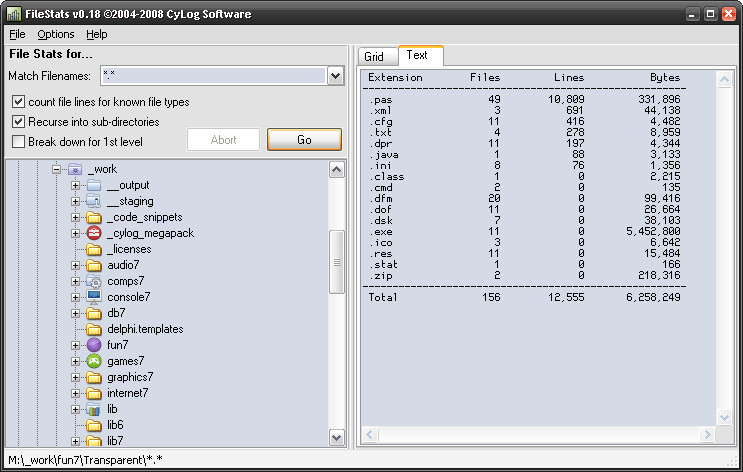This screenshot has height=472, width=743.
Task: Click the graphics7 folder icon
Action: [x=94, y=377]
